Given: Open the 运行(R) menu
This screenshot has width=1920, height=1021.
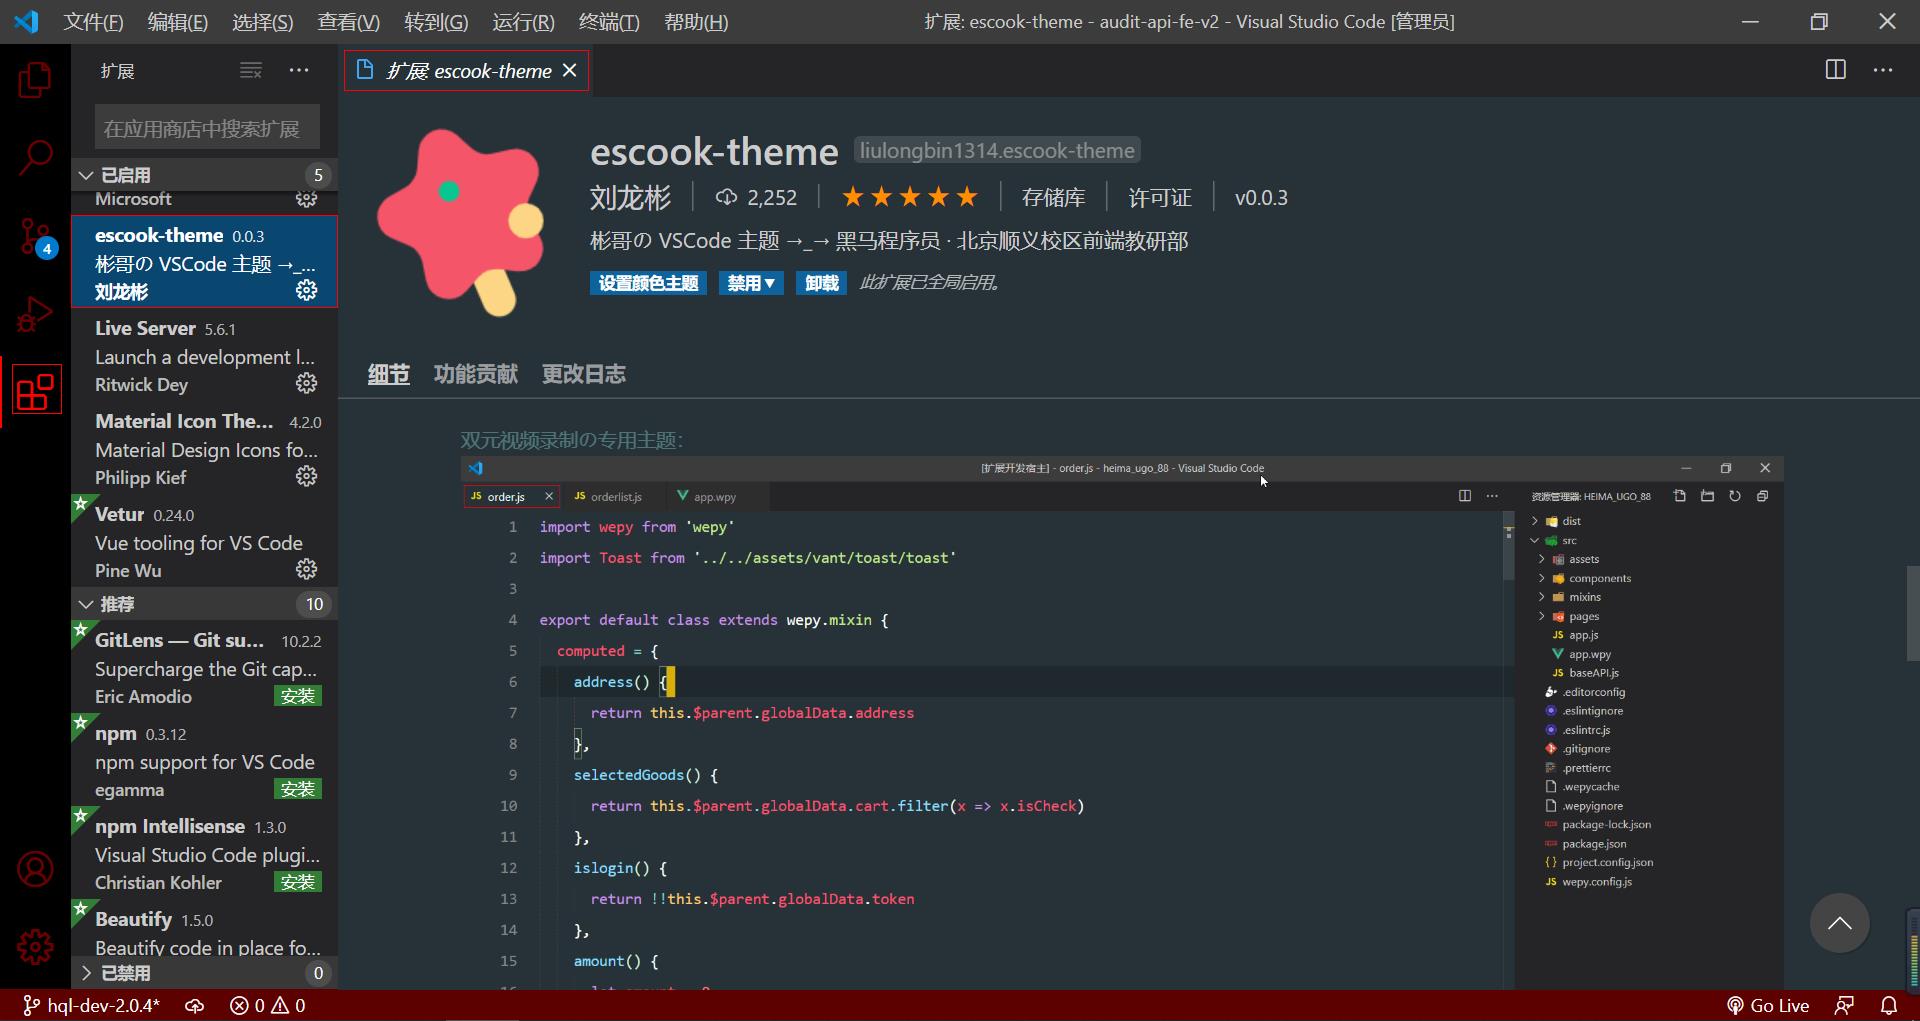Looking at the screenshot, I should pos(523,21).
